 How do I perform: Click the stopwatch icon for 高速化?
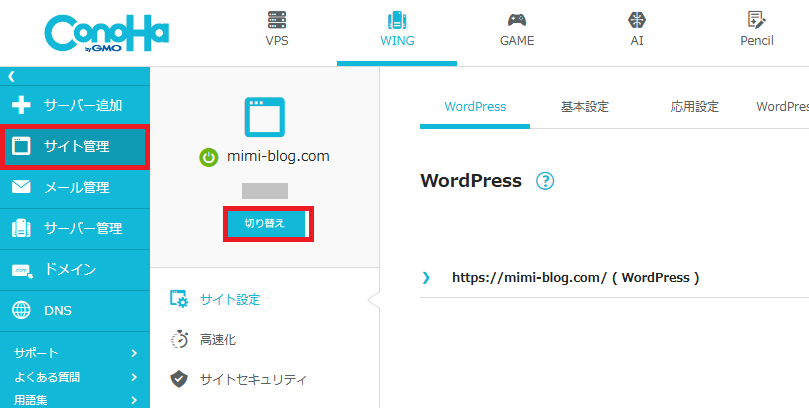click(179, 339)
